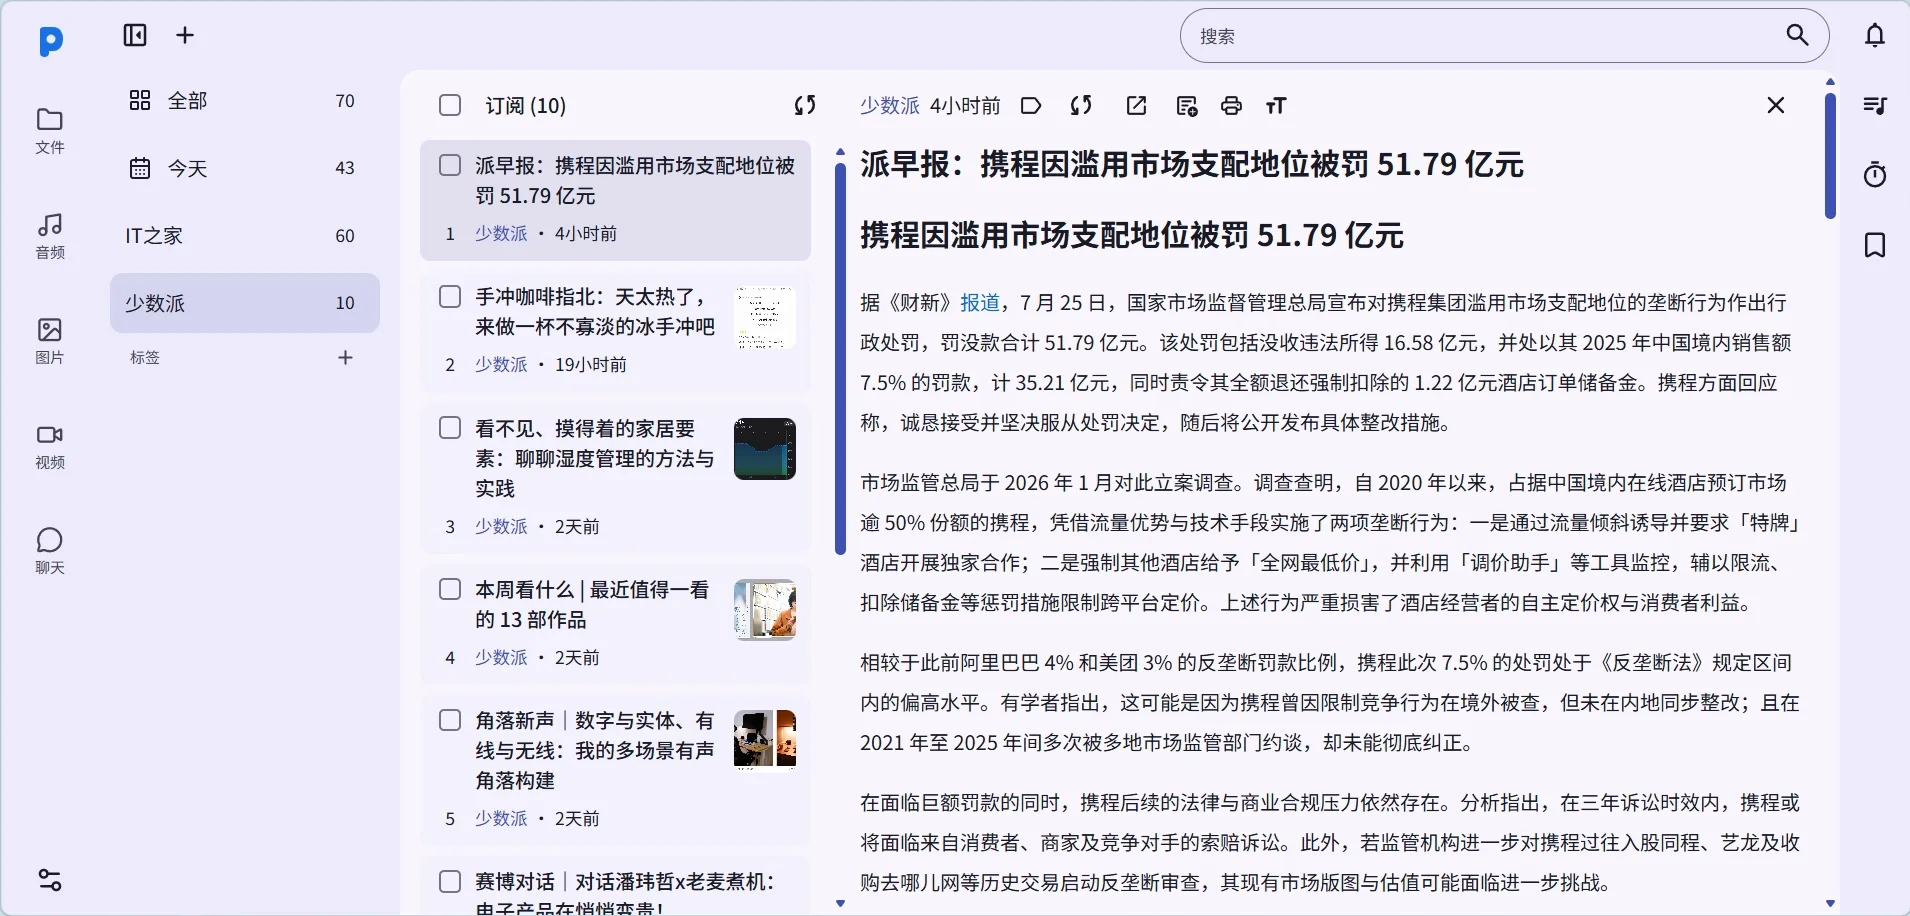Click reader pane scroll-up arrow

(1831, 82)
